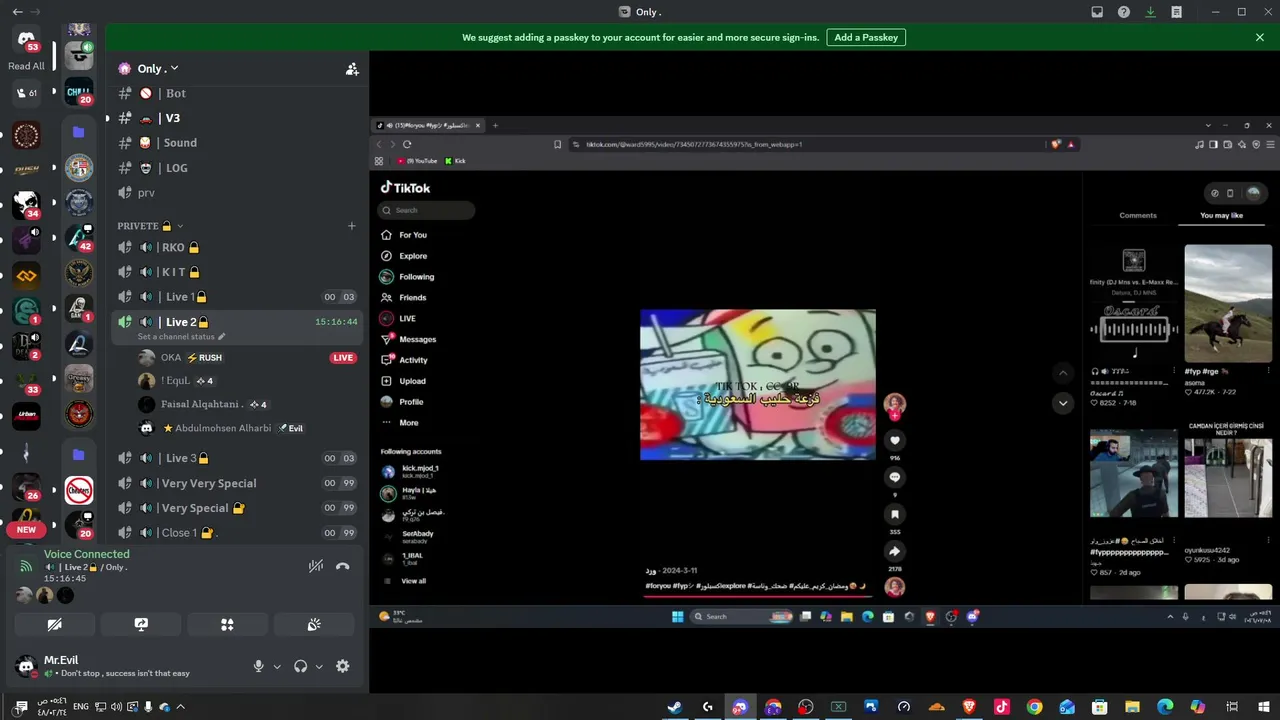The image size is (1280, 720).
Task: Expand the Only. server menu
Action: click(x=158, y=68)
